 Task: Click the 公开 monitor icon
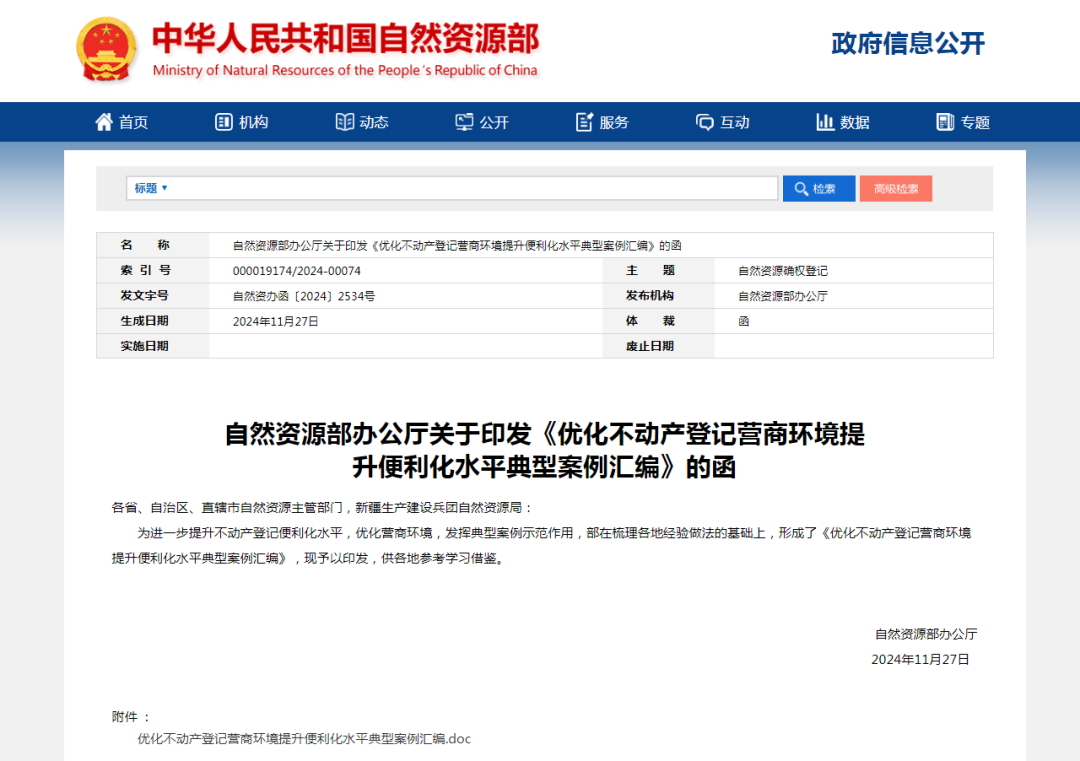click(464, 122)
